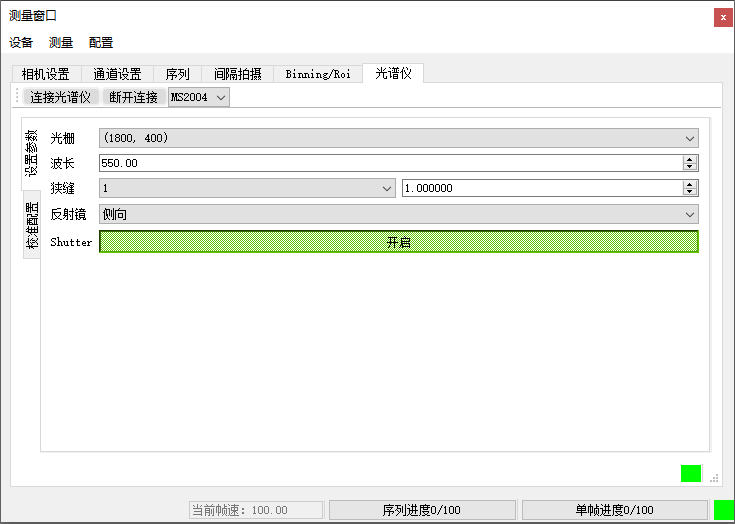
Task: Click the 连接光谱仪 button
Action: click(60, 97)
